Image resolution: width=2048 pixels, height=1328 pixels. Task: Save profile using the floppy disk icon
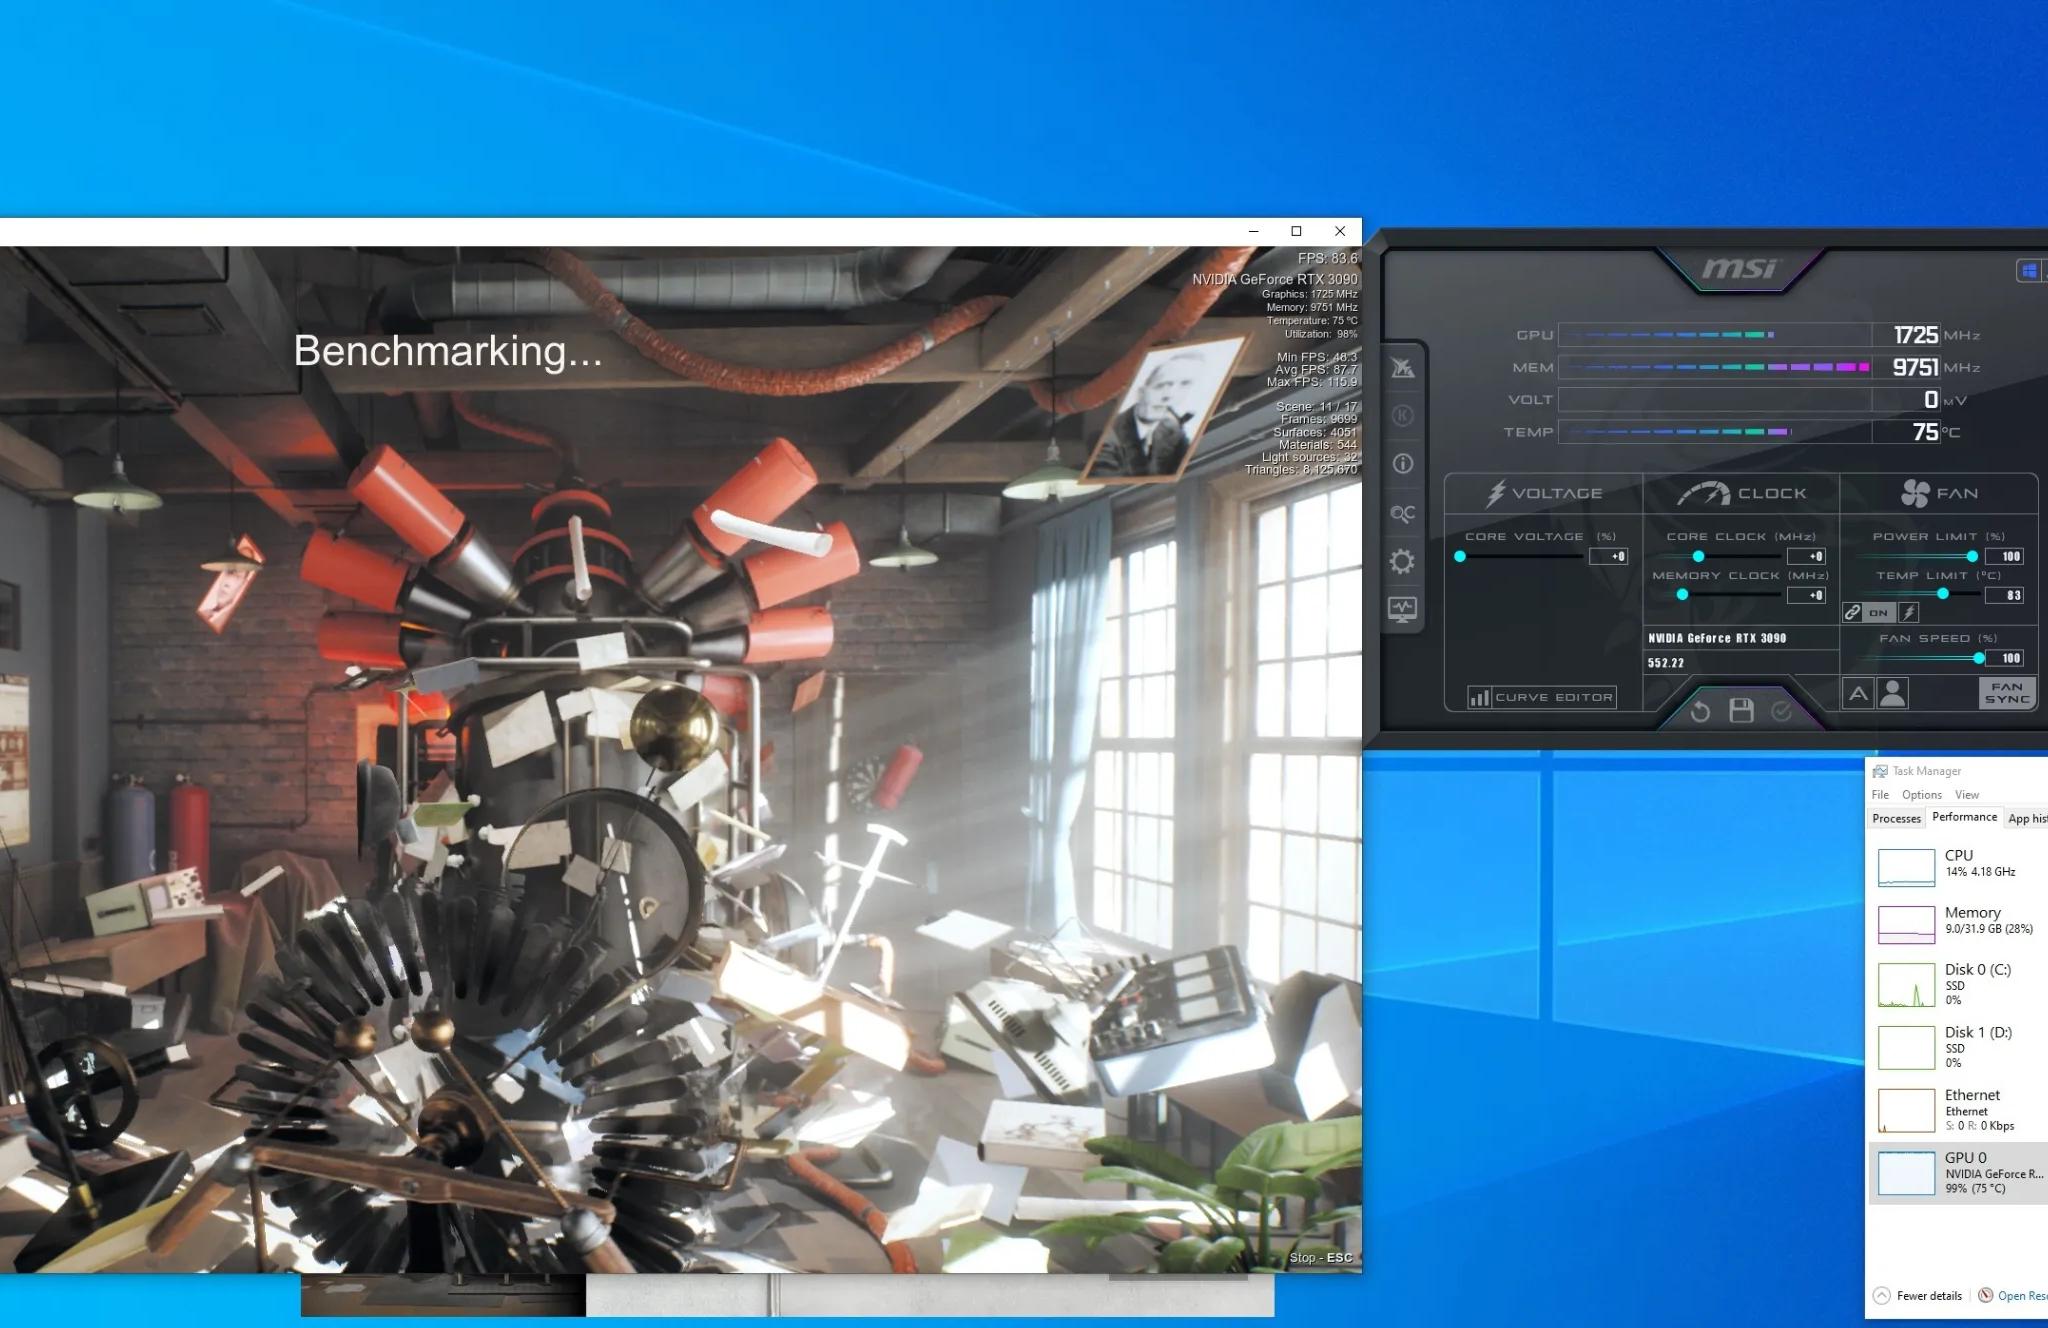pos(1741,711)
